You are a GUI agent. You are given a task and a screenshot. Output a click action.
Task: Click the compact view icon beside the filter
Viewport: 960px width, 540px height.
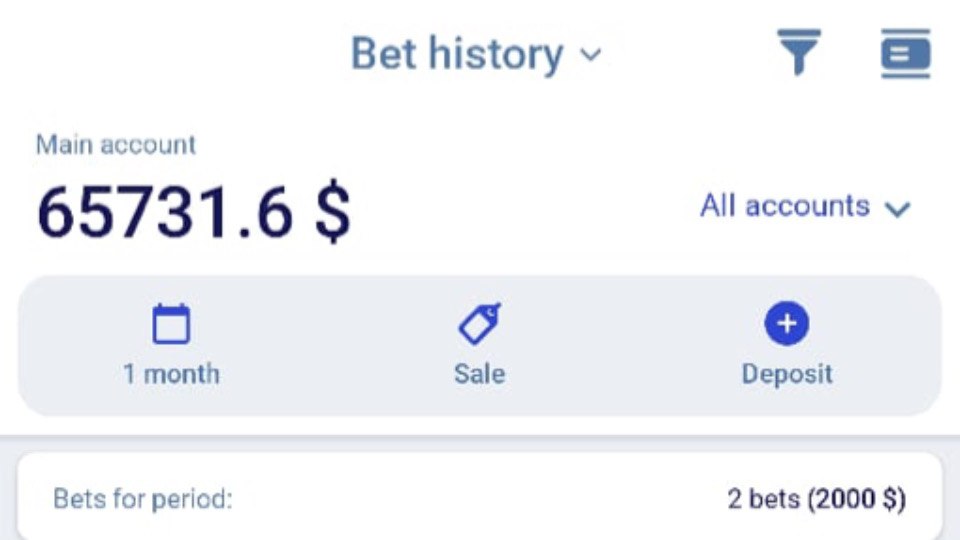point(906,53)
